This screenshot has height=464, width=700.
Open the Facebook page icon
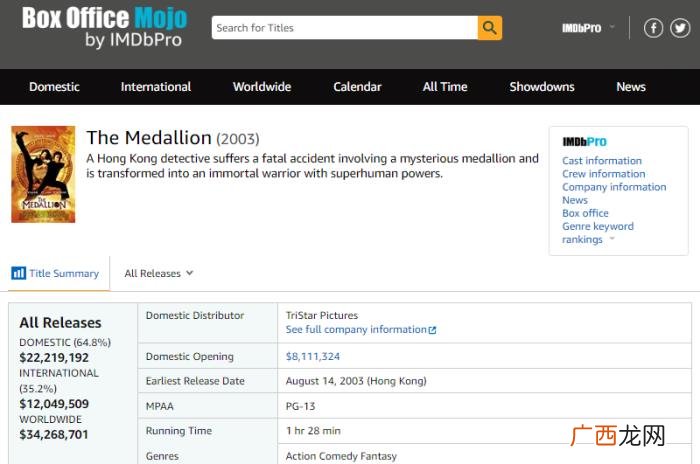click(653, 28)
